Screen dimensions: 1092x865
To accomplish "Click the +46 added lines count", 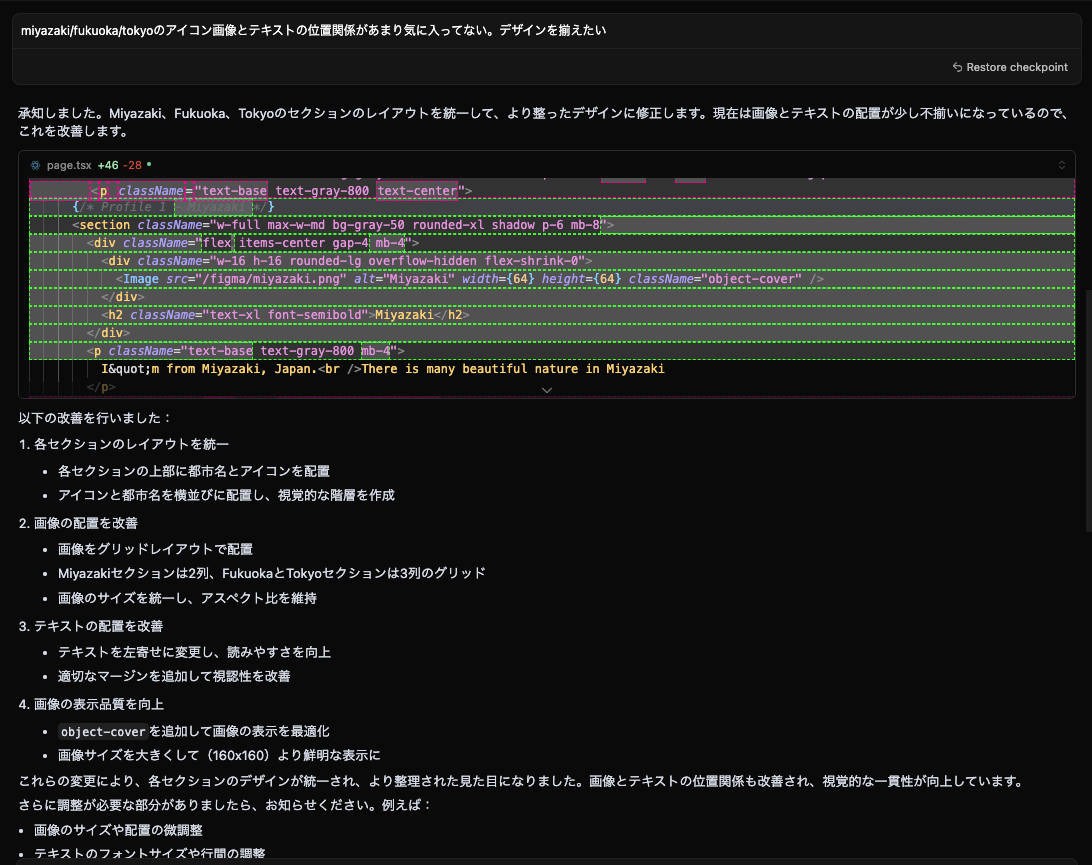I will (x=107, y=165).
